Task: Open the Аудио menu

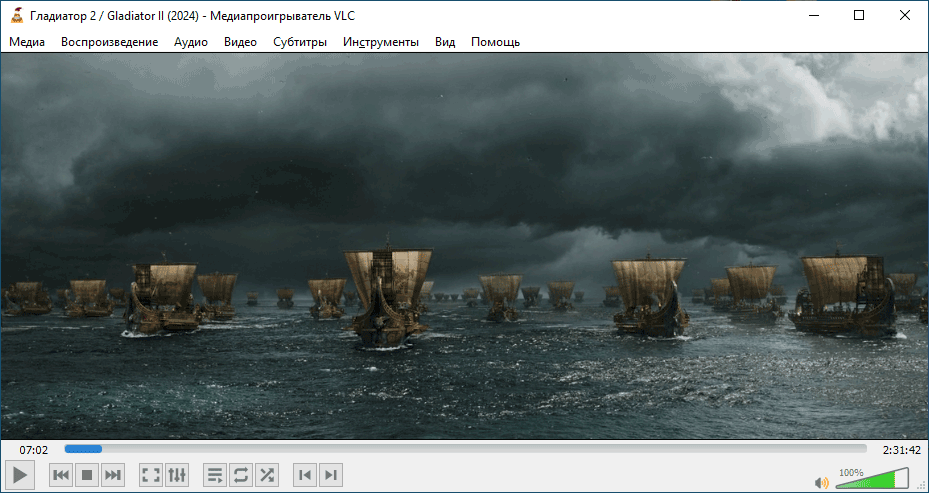Action: point(191,42)
